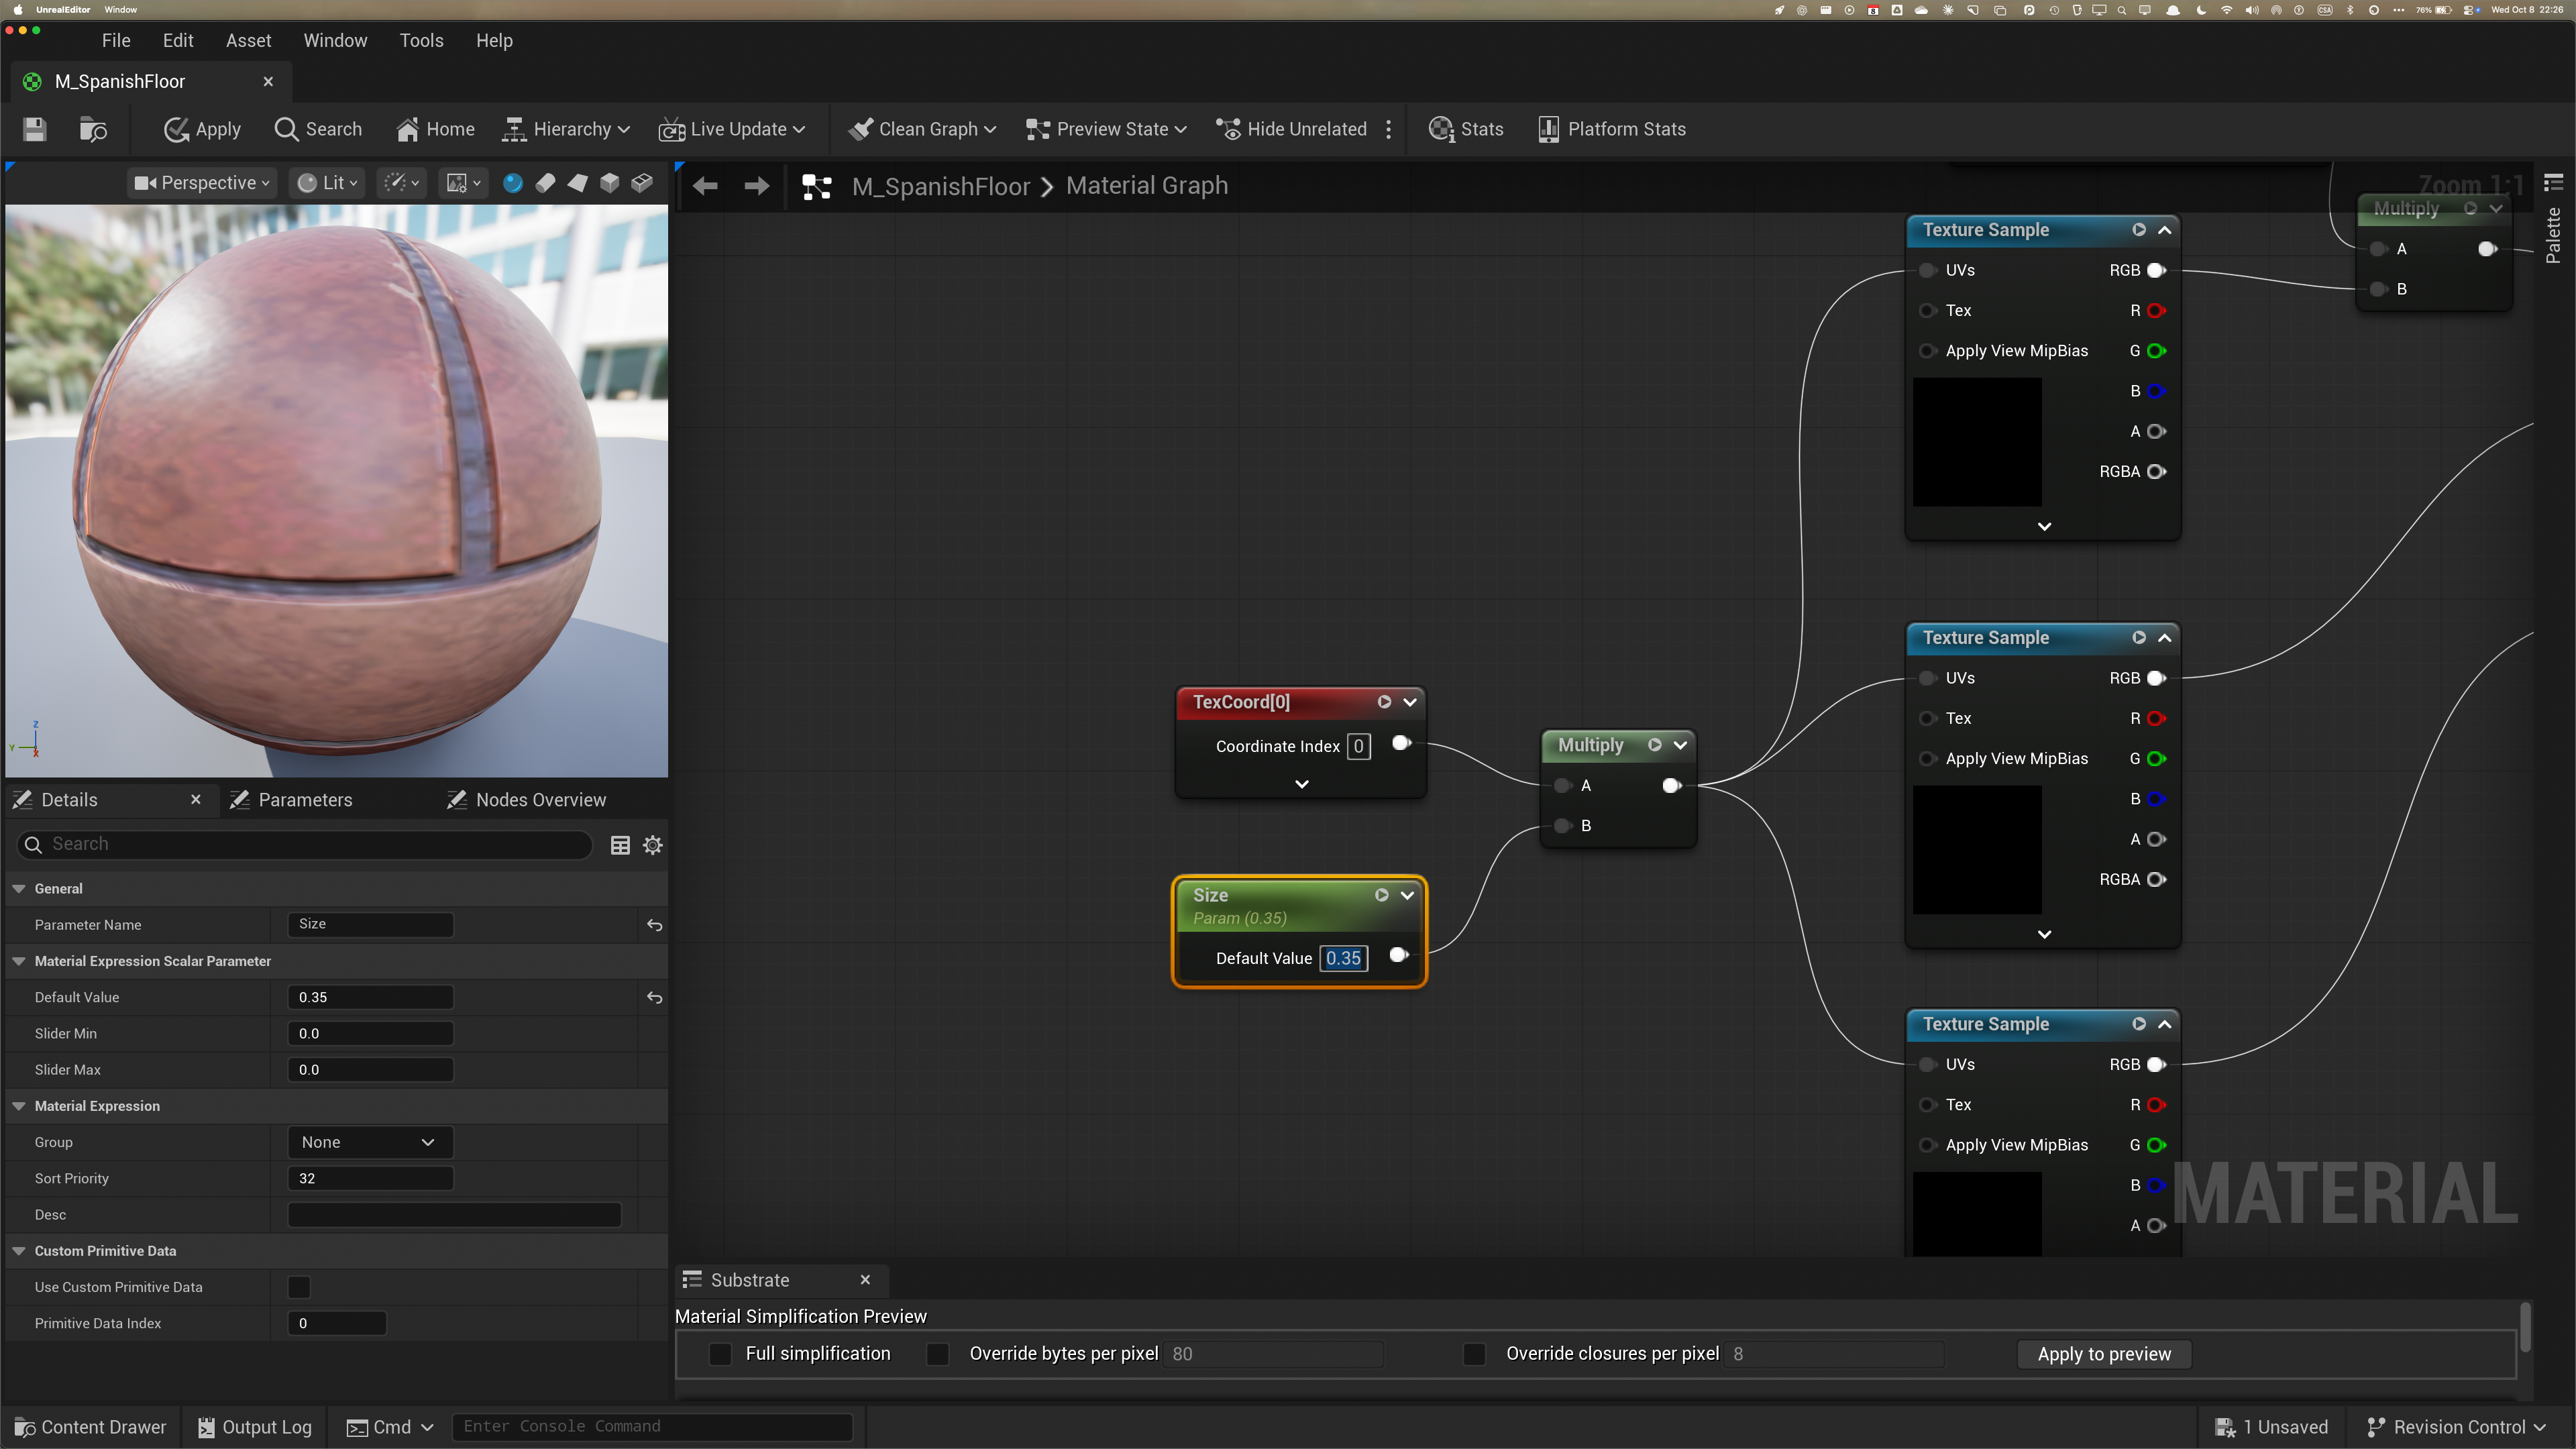Click the Home toolbar button
Image resolution: width=2576 pixels, height=1449 pixels.
[x=435, y=129]
